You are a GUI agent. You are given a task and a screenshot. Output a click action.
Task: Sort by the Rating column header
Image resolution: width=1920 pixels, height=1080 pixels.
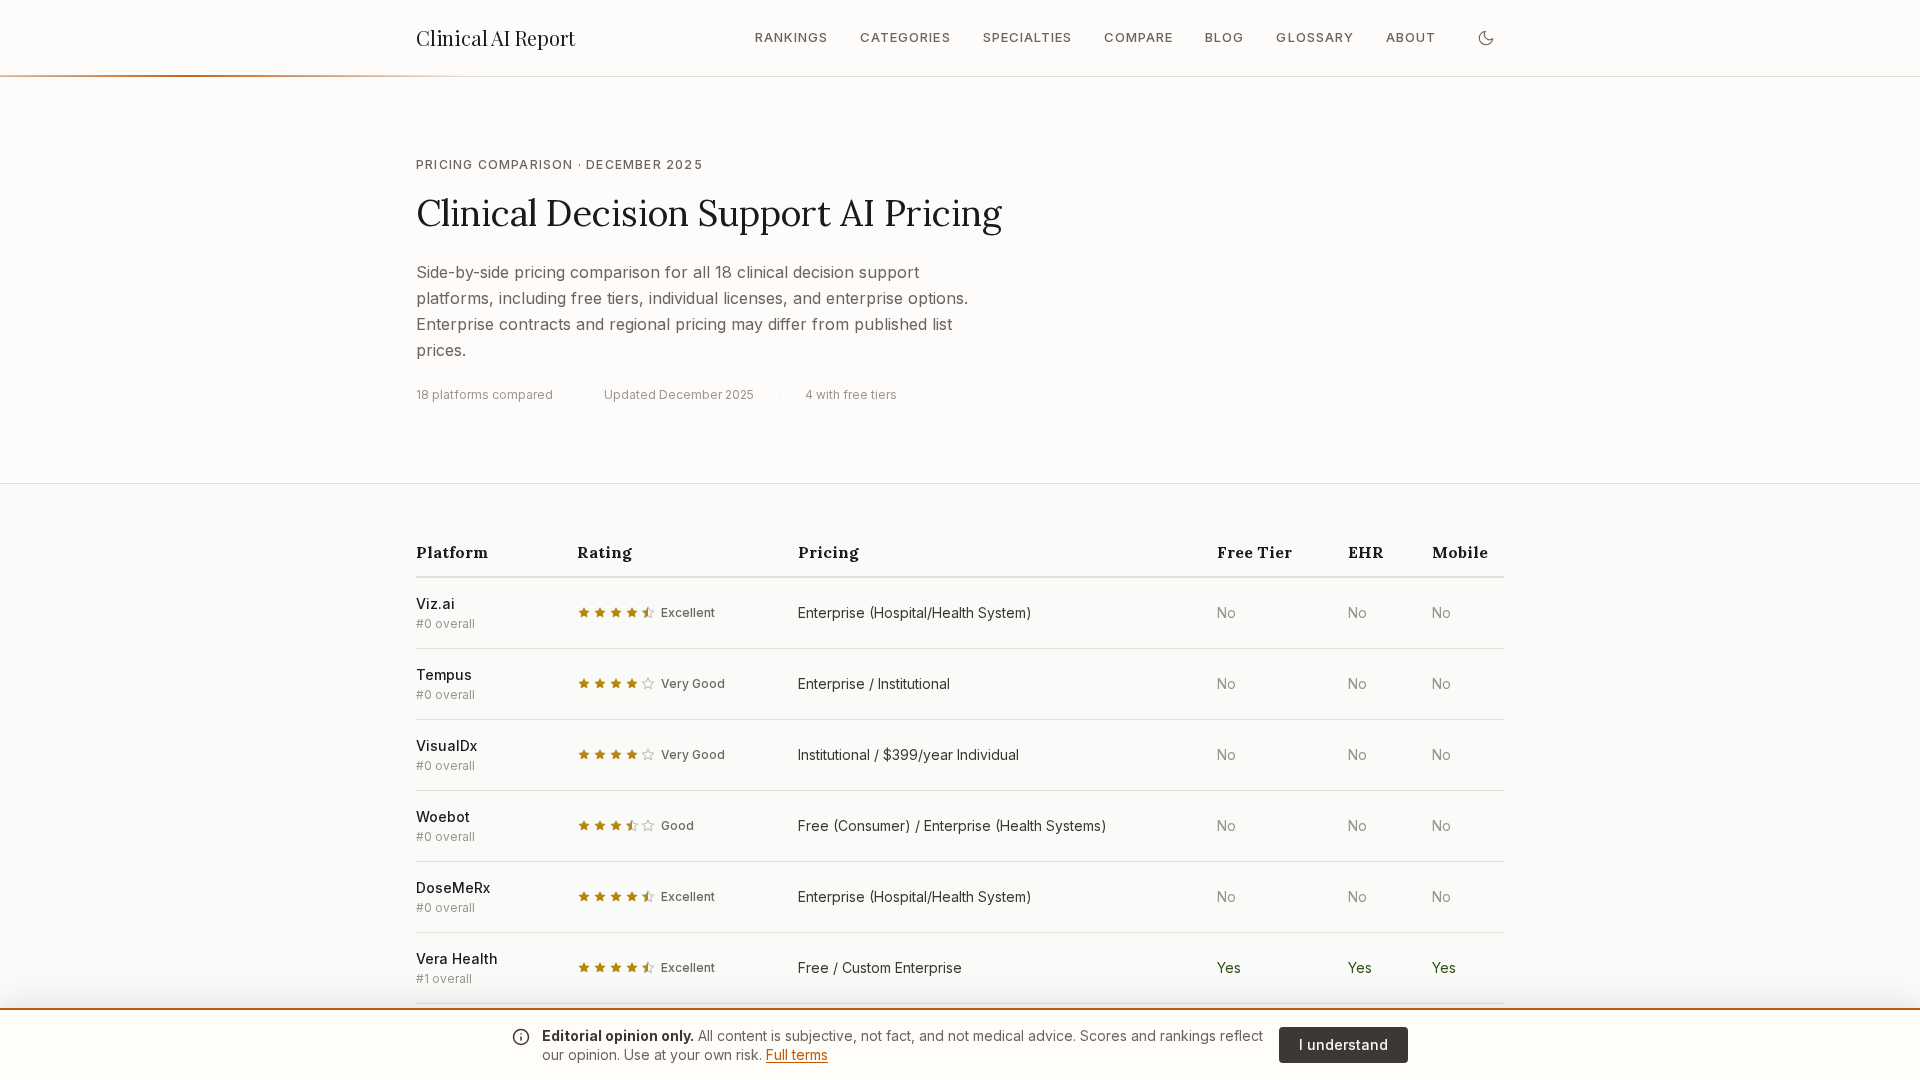coord(605,553)
